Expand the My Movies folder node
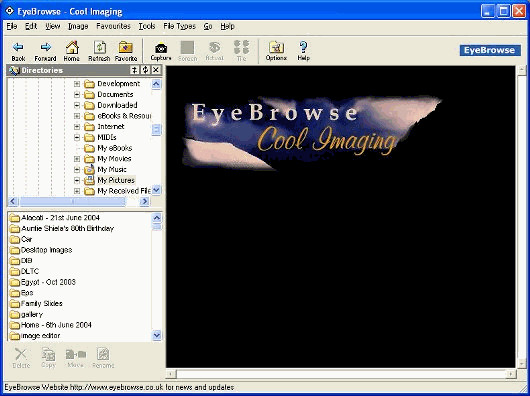The height and width of the screenshot is (396, 530). 77,159
